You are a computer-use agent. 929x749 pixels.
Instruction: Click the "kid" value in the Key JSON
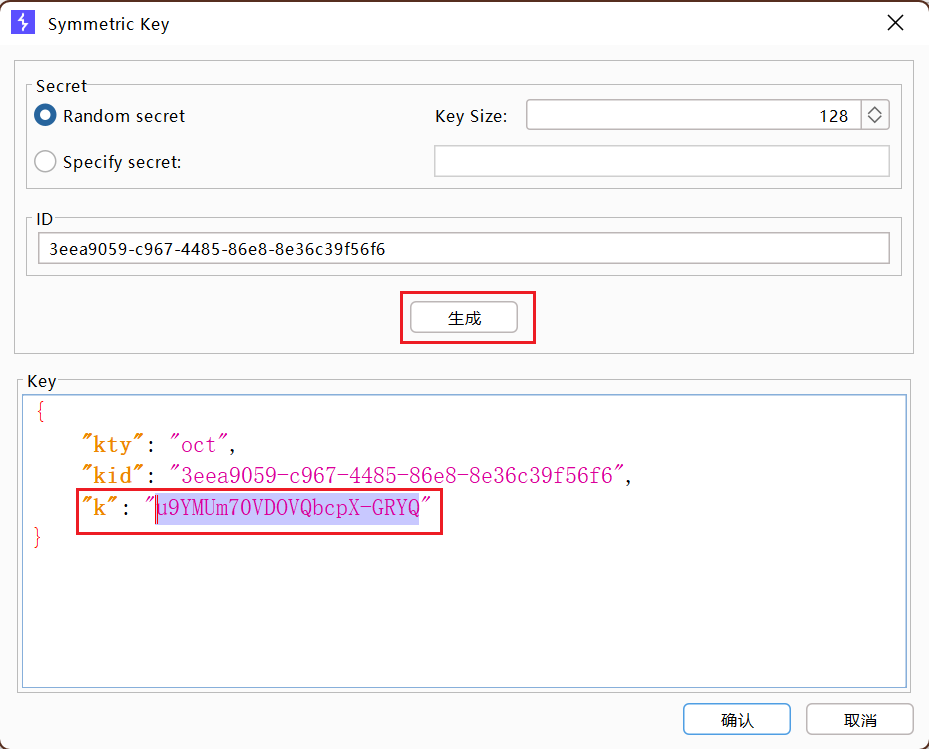[396, 476]
